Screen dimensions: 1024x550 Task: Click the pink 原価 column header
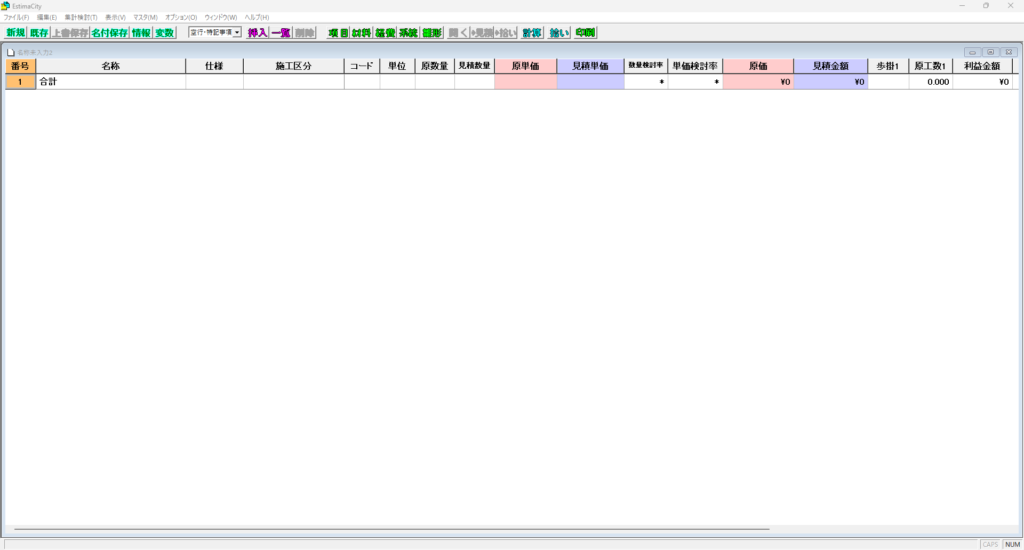pos(758,66)
